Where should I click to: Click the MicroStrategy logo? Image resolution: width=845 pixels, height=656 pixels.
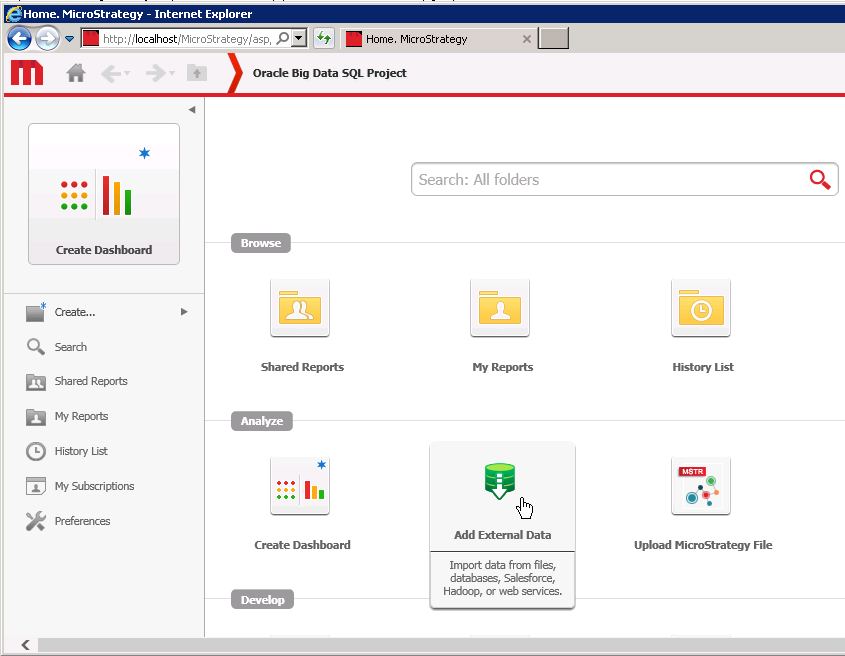coord(28,72)
